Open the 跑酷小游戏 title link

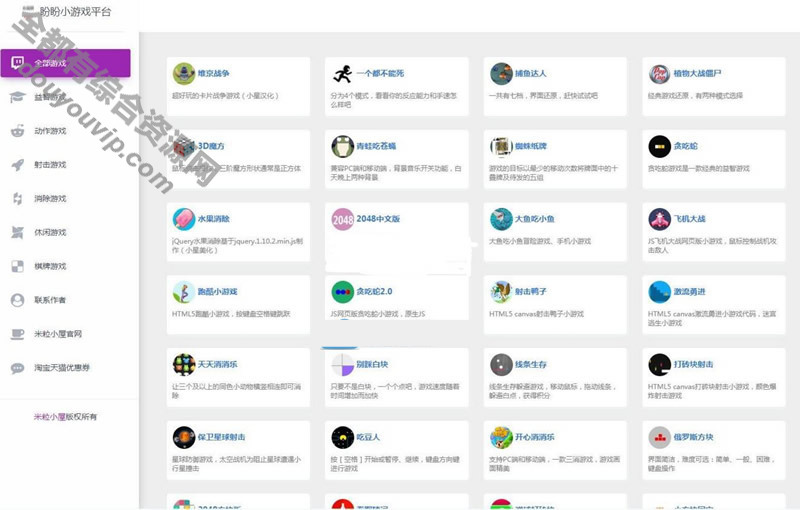point(217,292)
